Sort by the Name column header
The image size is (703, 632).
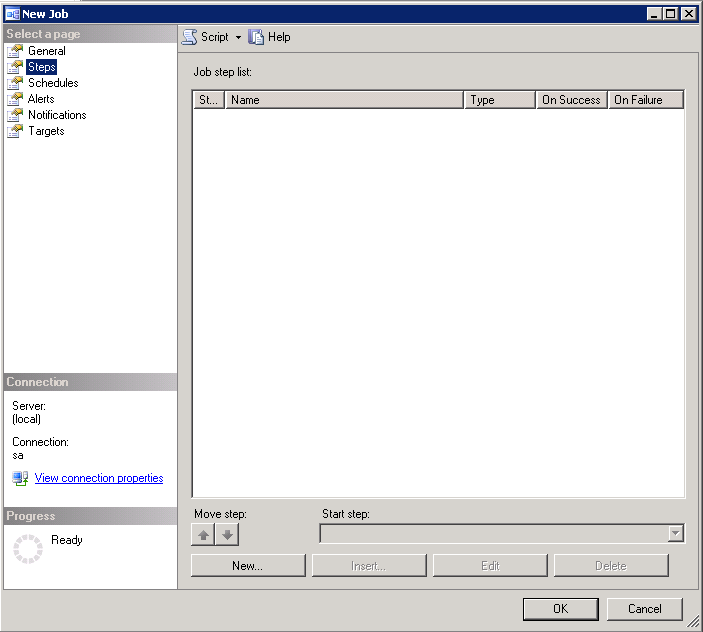pyautogui.click(x=344, y=100)
